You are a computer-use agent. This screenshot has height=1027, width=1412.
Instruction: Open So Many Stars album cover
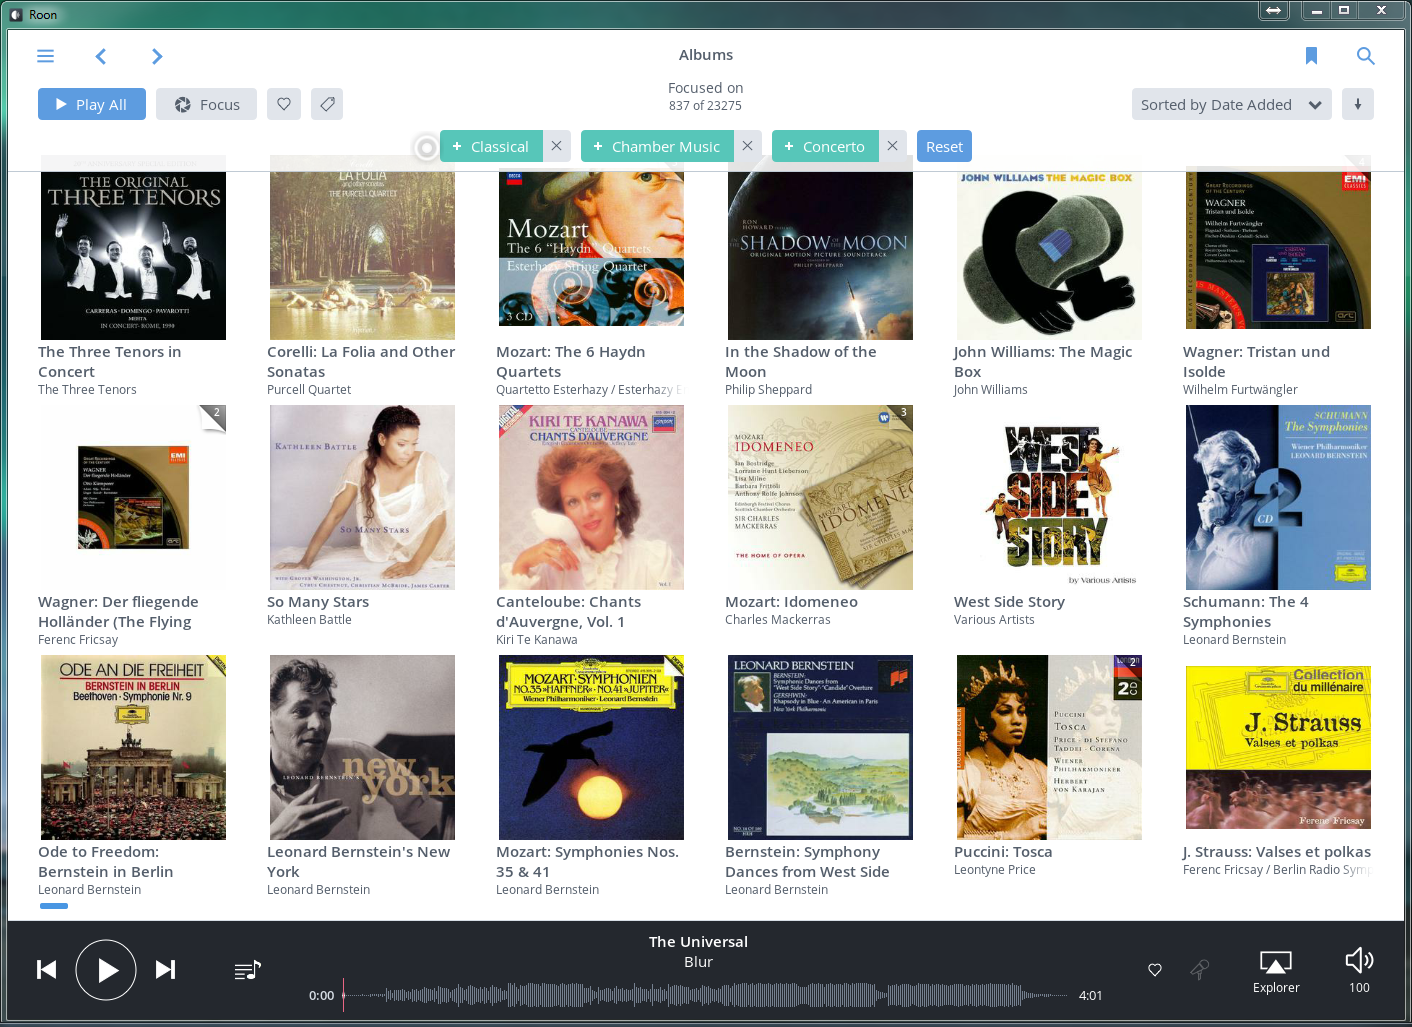(x=362, y=497)
